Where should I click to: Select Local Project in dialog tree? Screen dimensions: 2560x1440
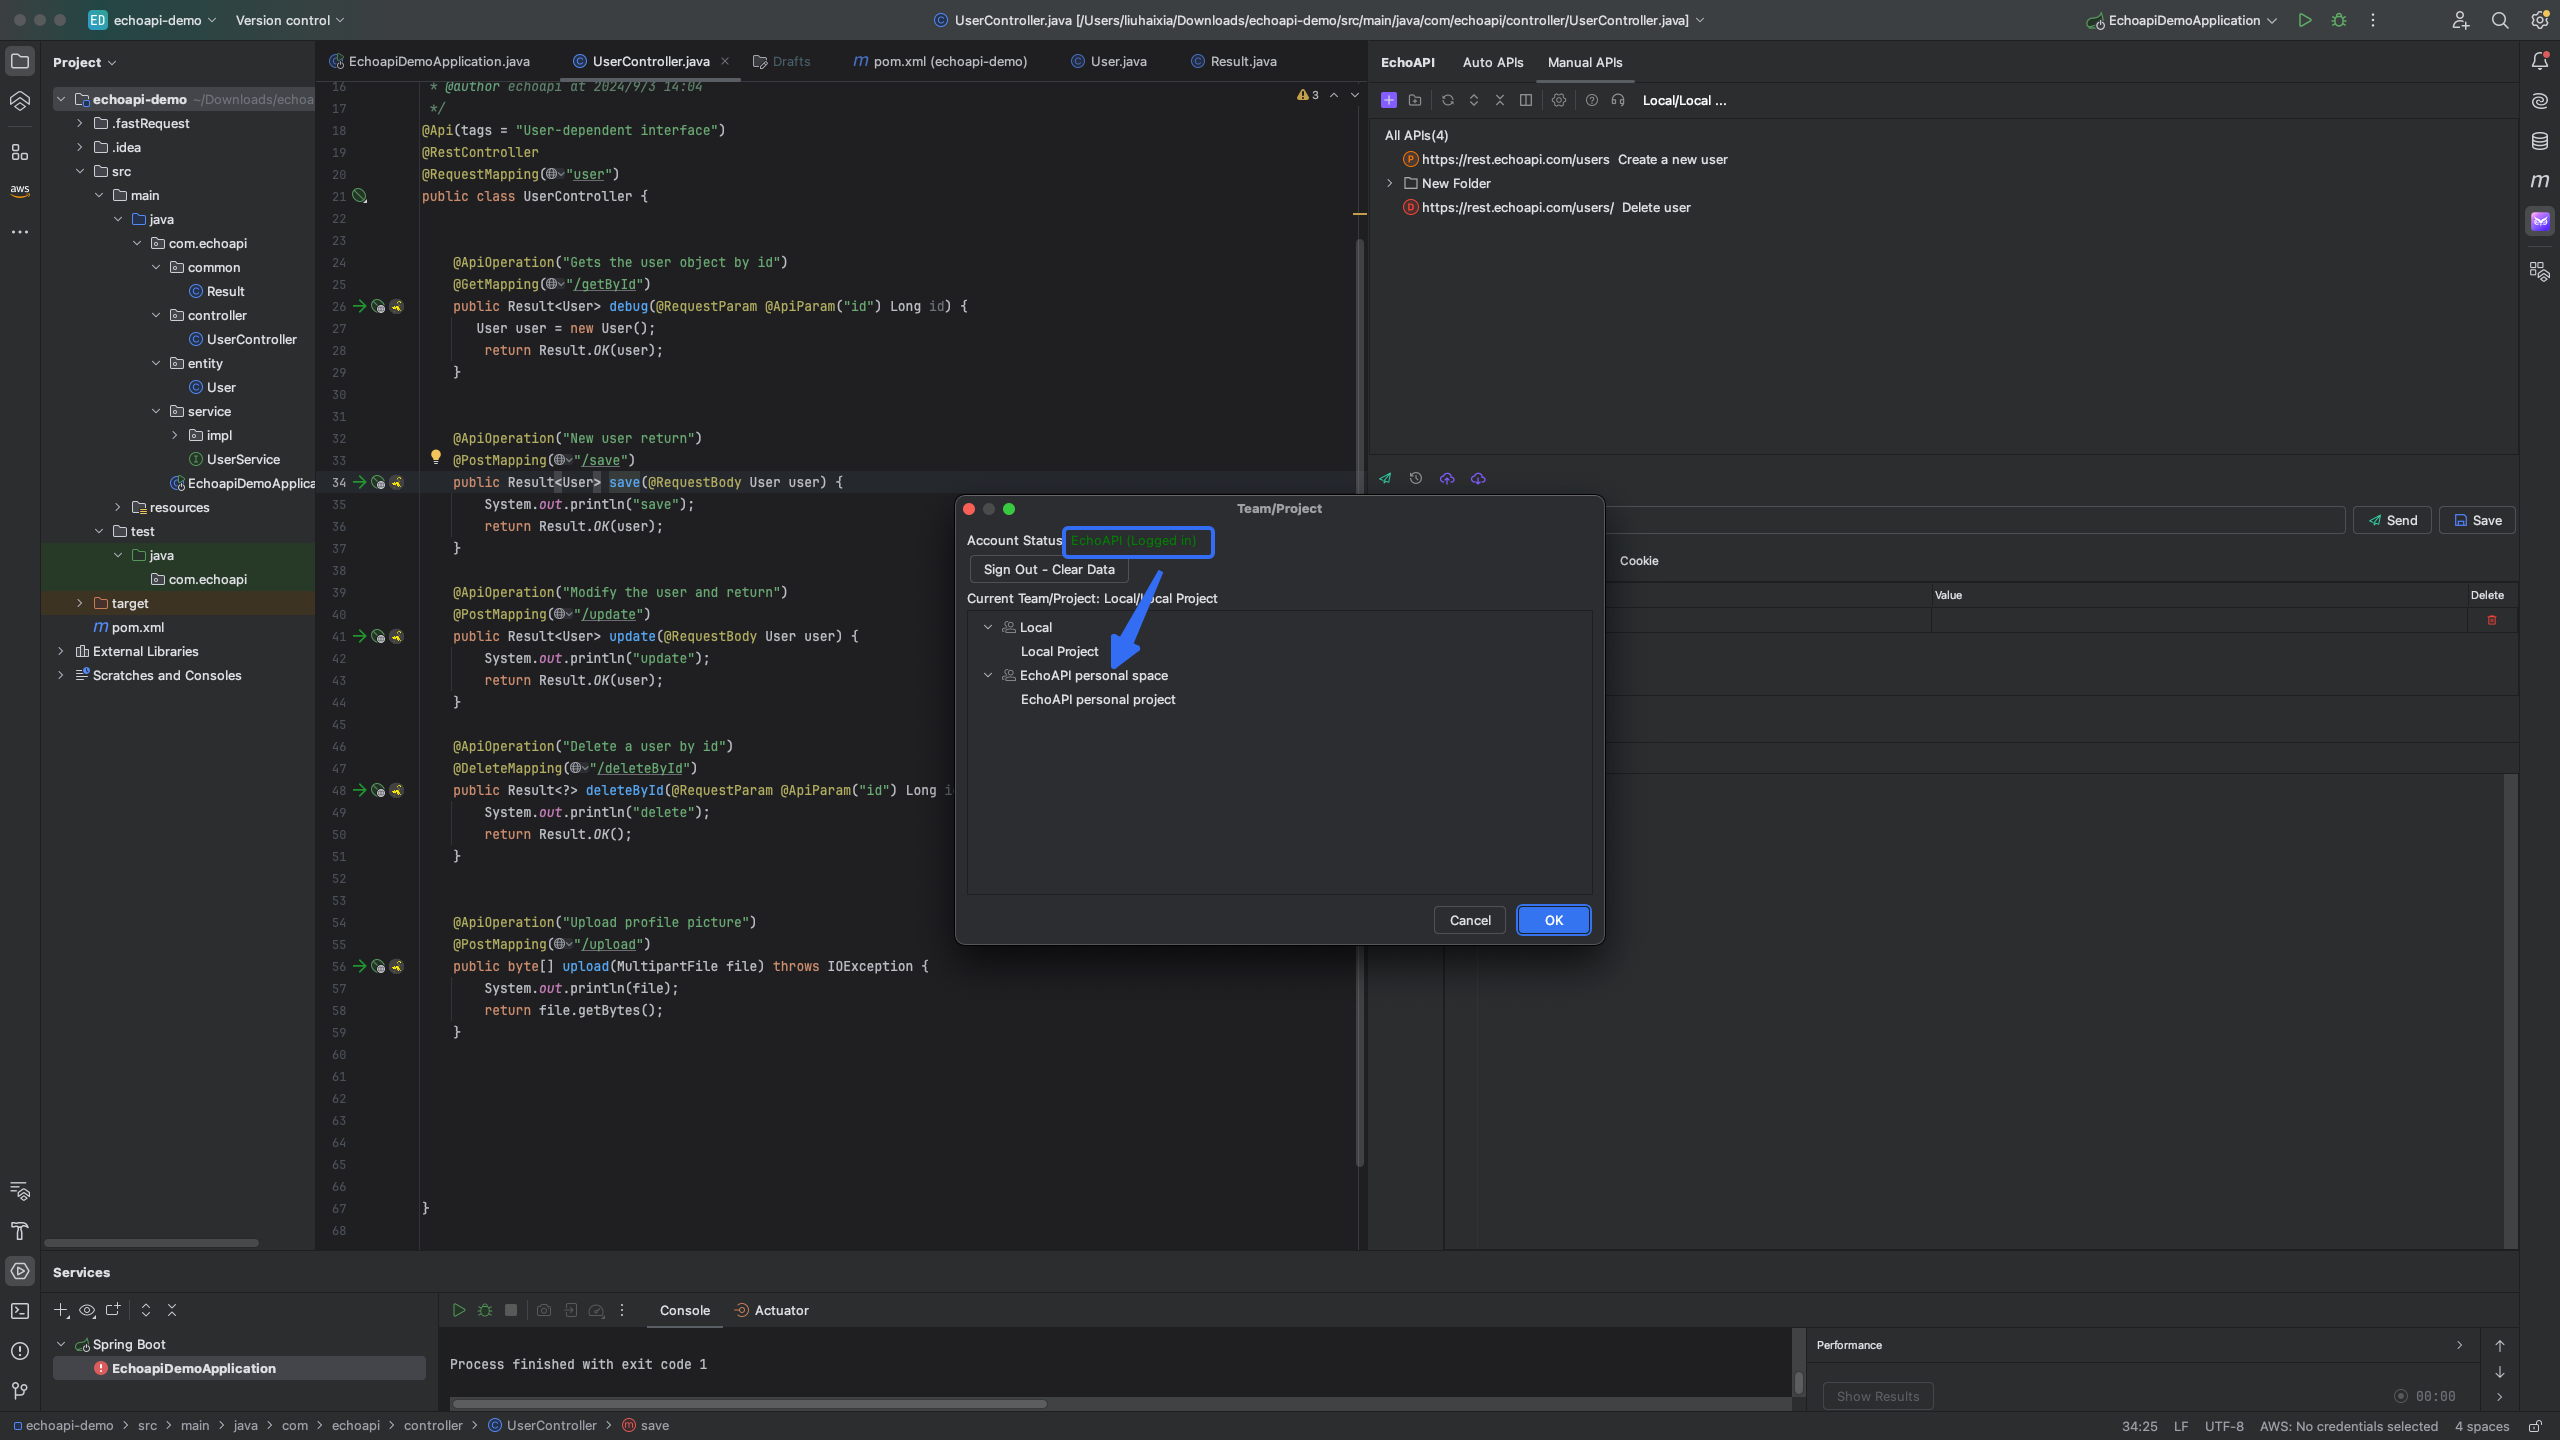[x=1059, y=651]
